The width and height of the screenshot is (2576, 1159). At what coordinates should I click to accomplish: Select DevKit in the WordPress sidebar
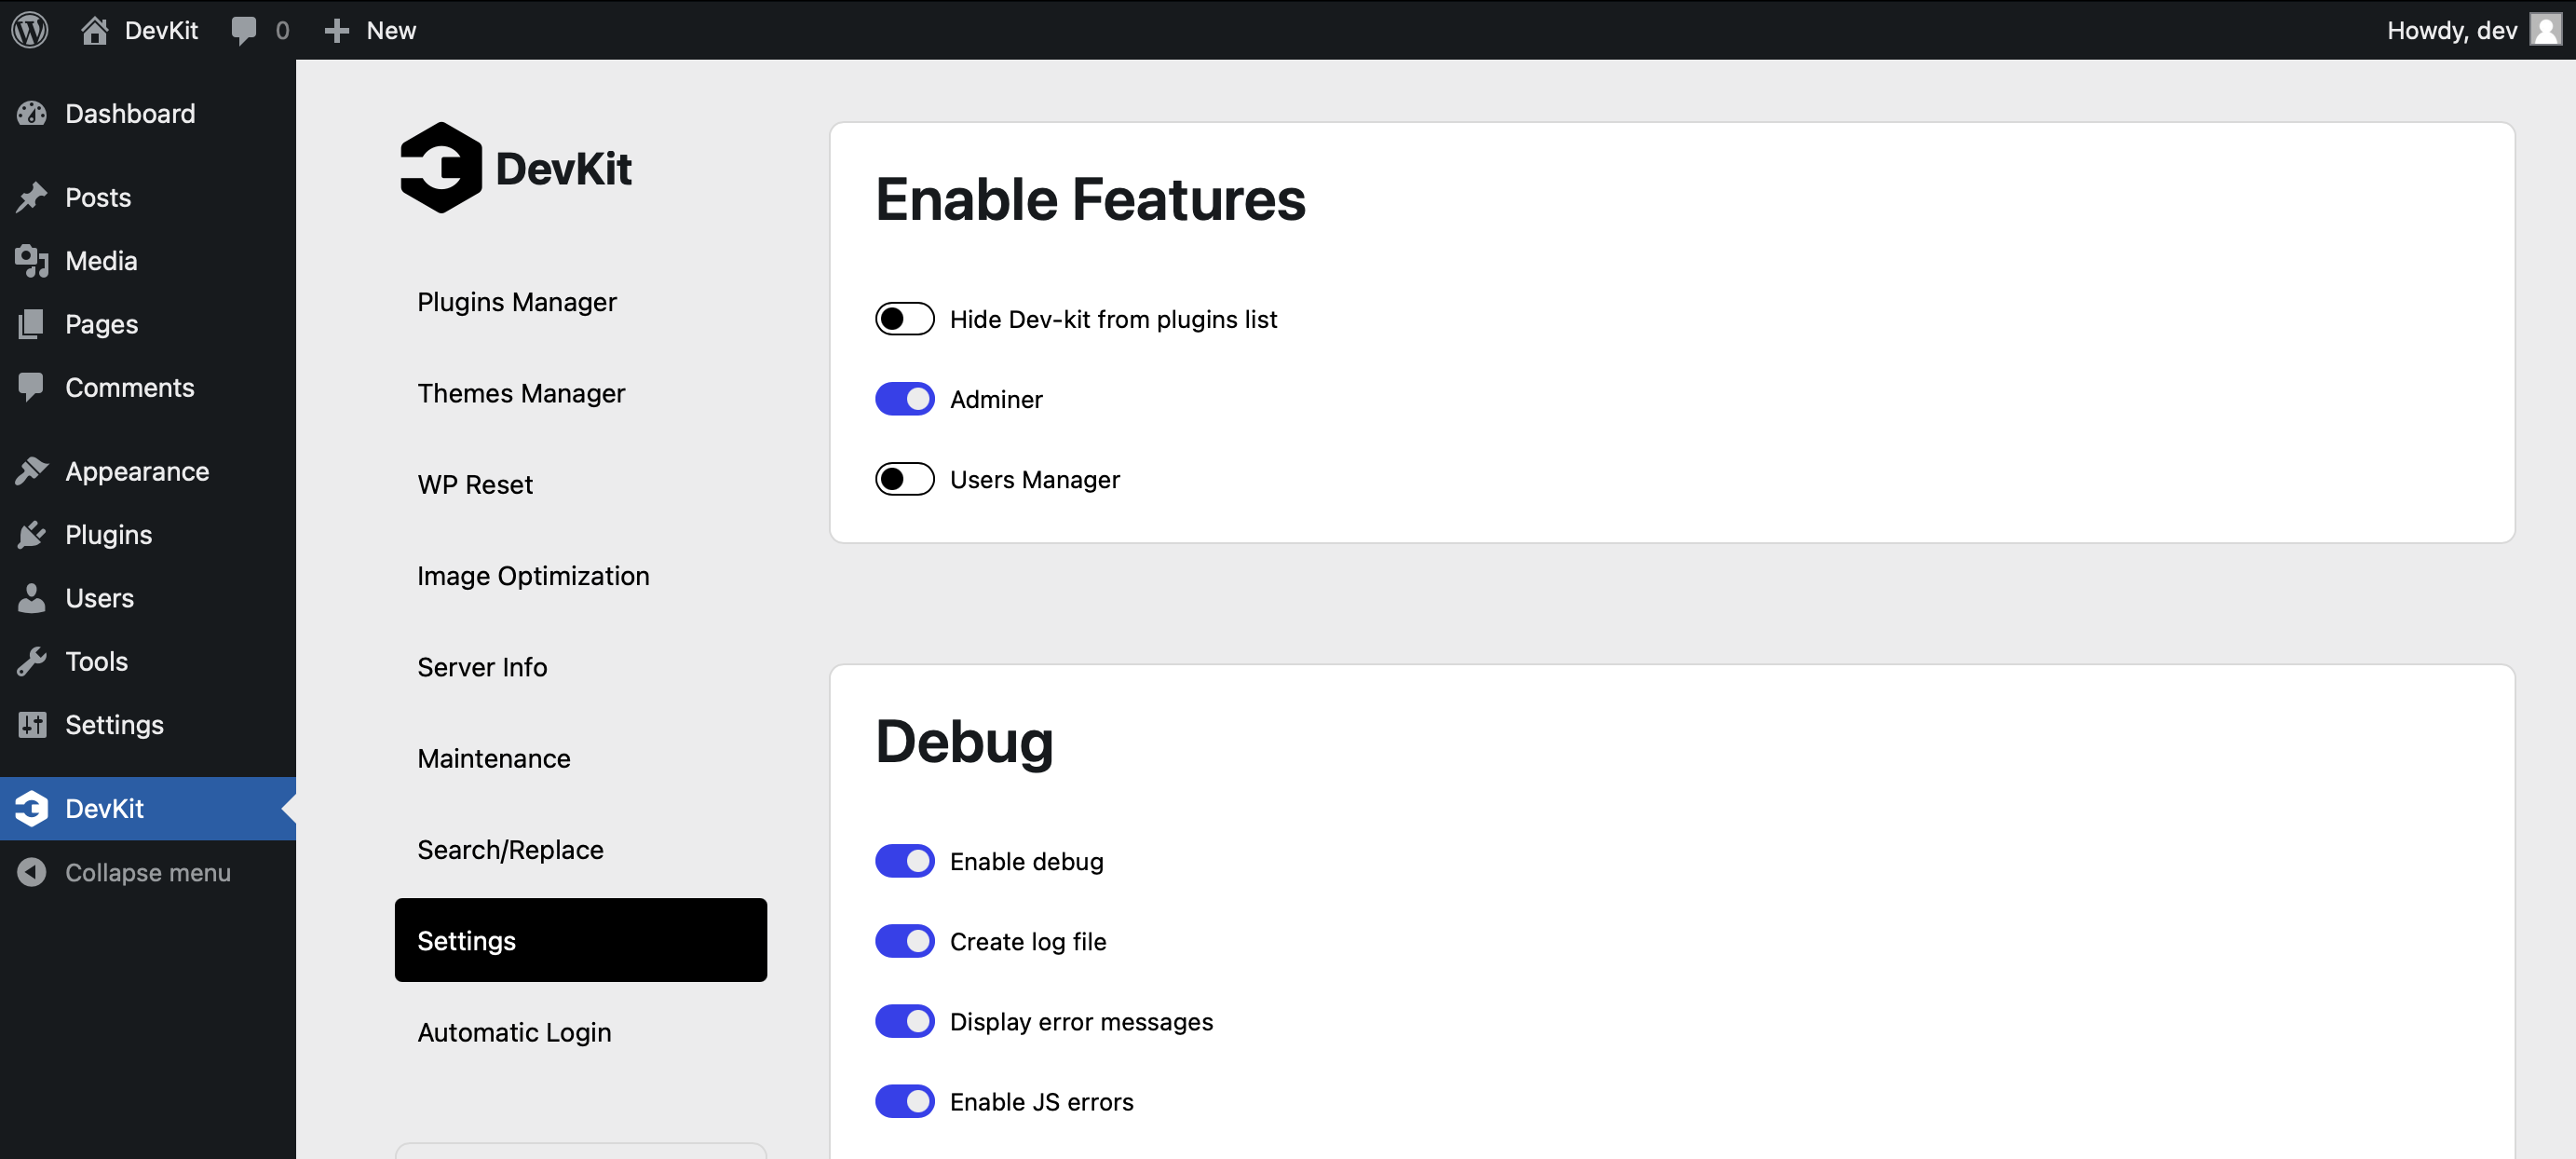pos(104,808)
